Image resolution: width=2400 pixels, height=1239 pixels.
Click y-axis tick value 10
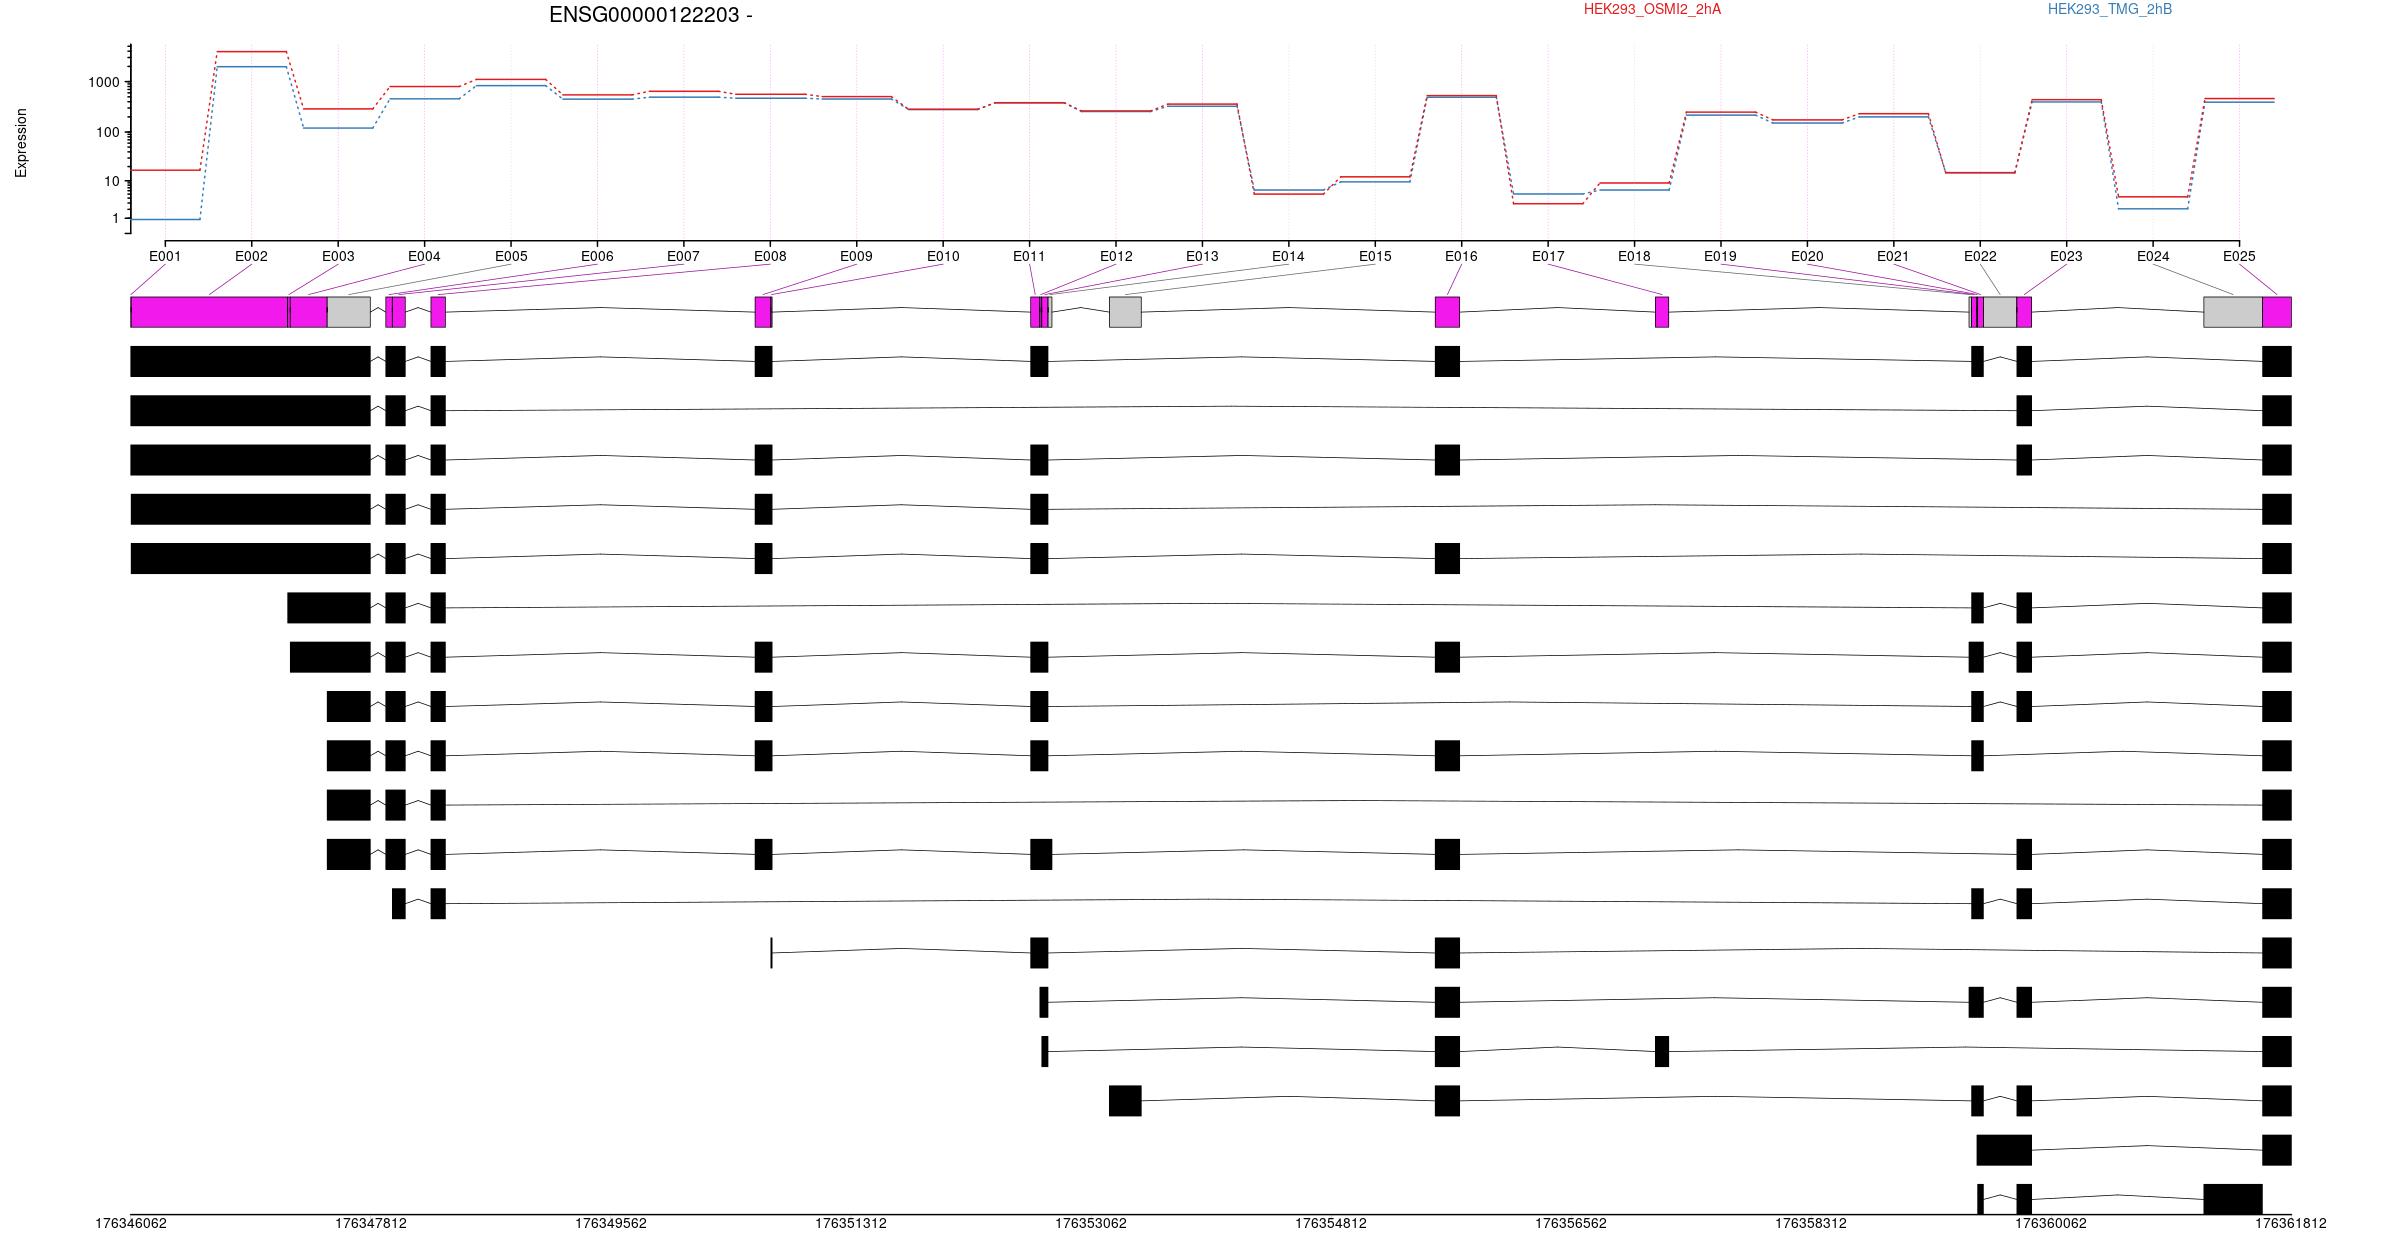(112, 182)
